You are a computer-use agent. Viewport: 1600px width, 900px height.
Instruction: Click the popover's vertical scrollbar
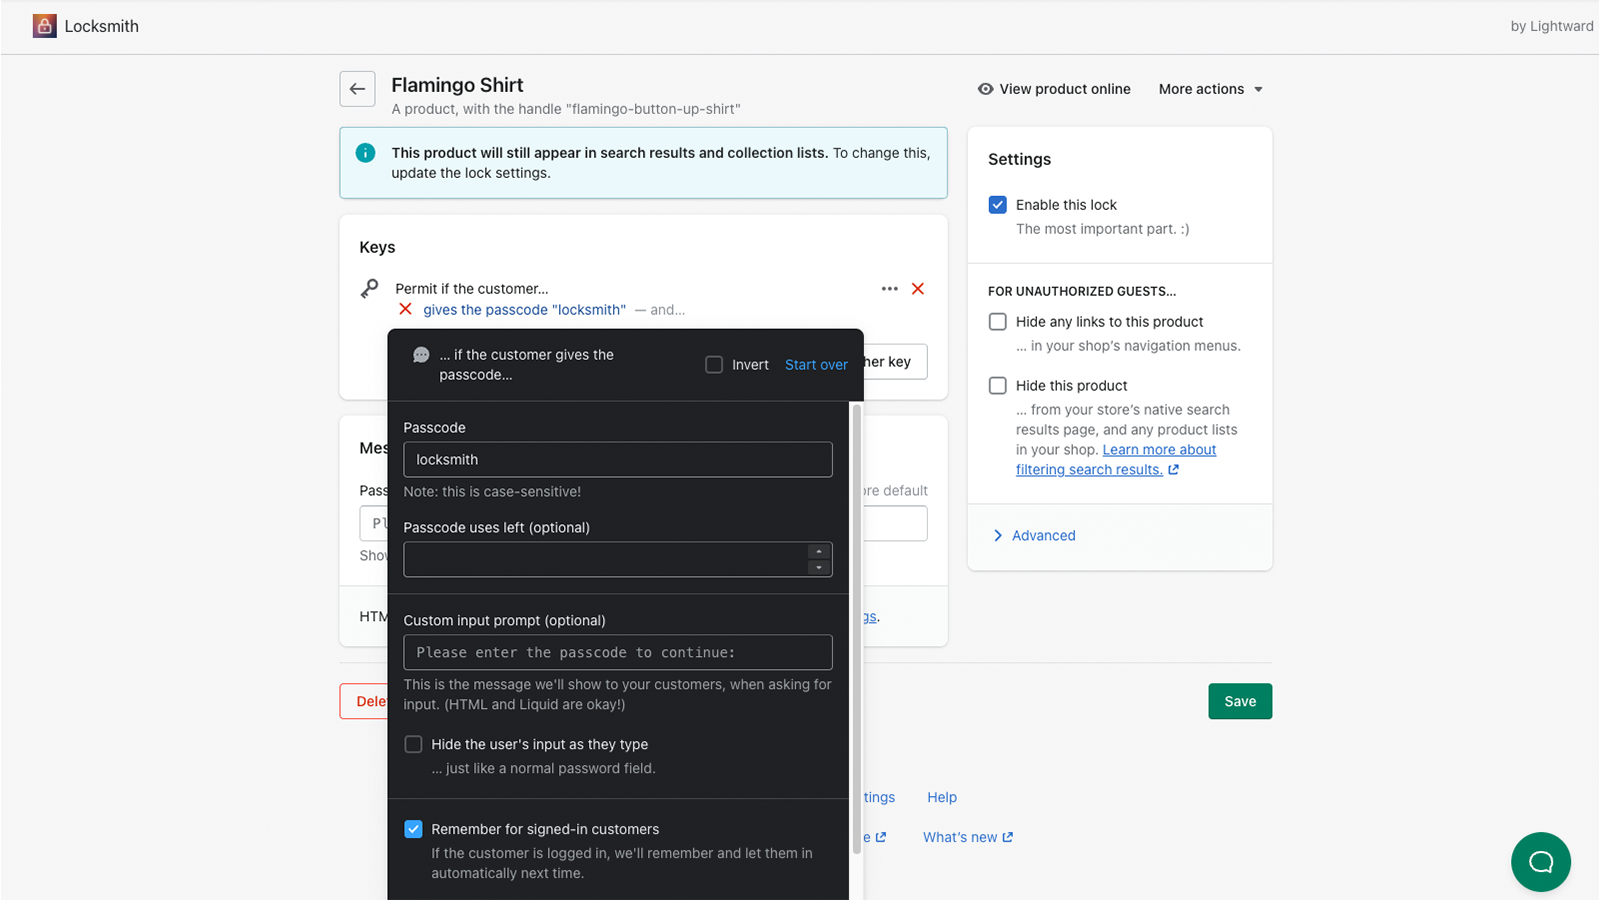click(x=856, y=630)
